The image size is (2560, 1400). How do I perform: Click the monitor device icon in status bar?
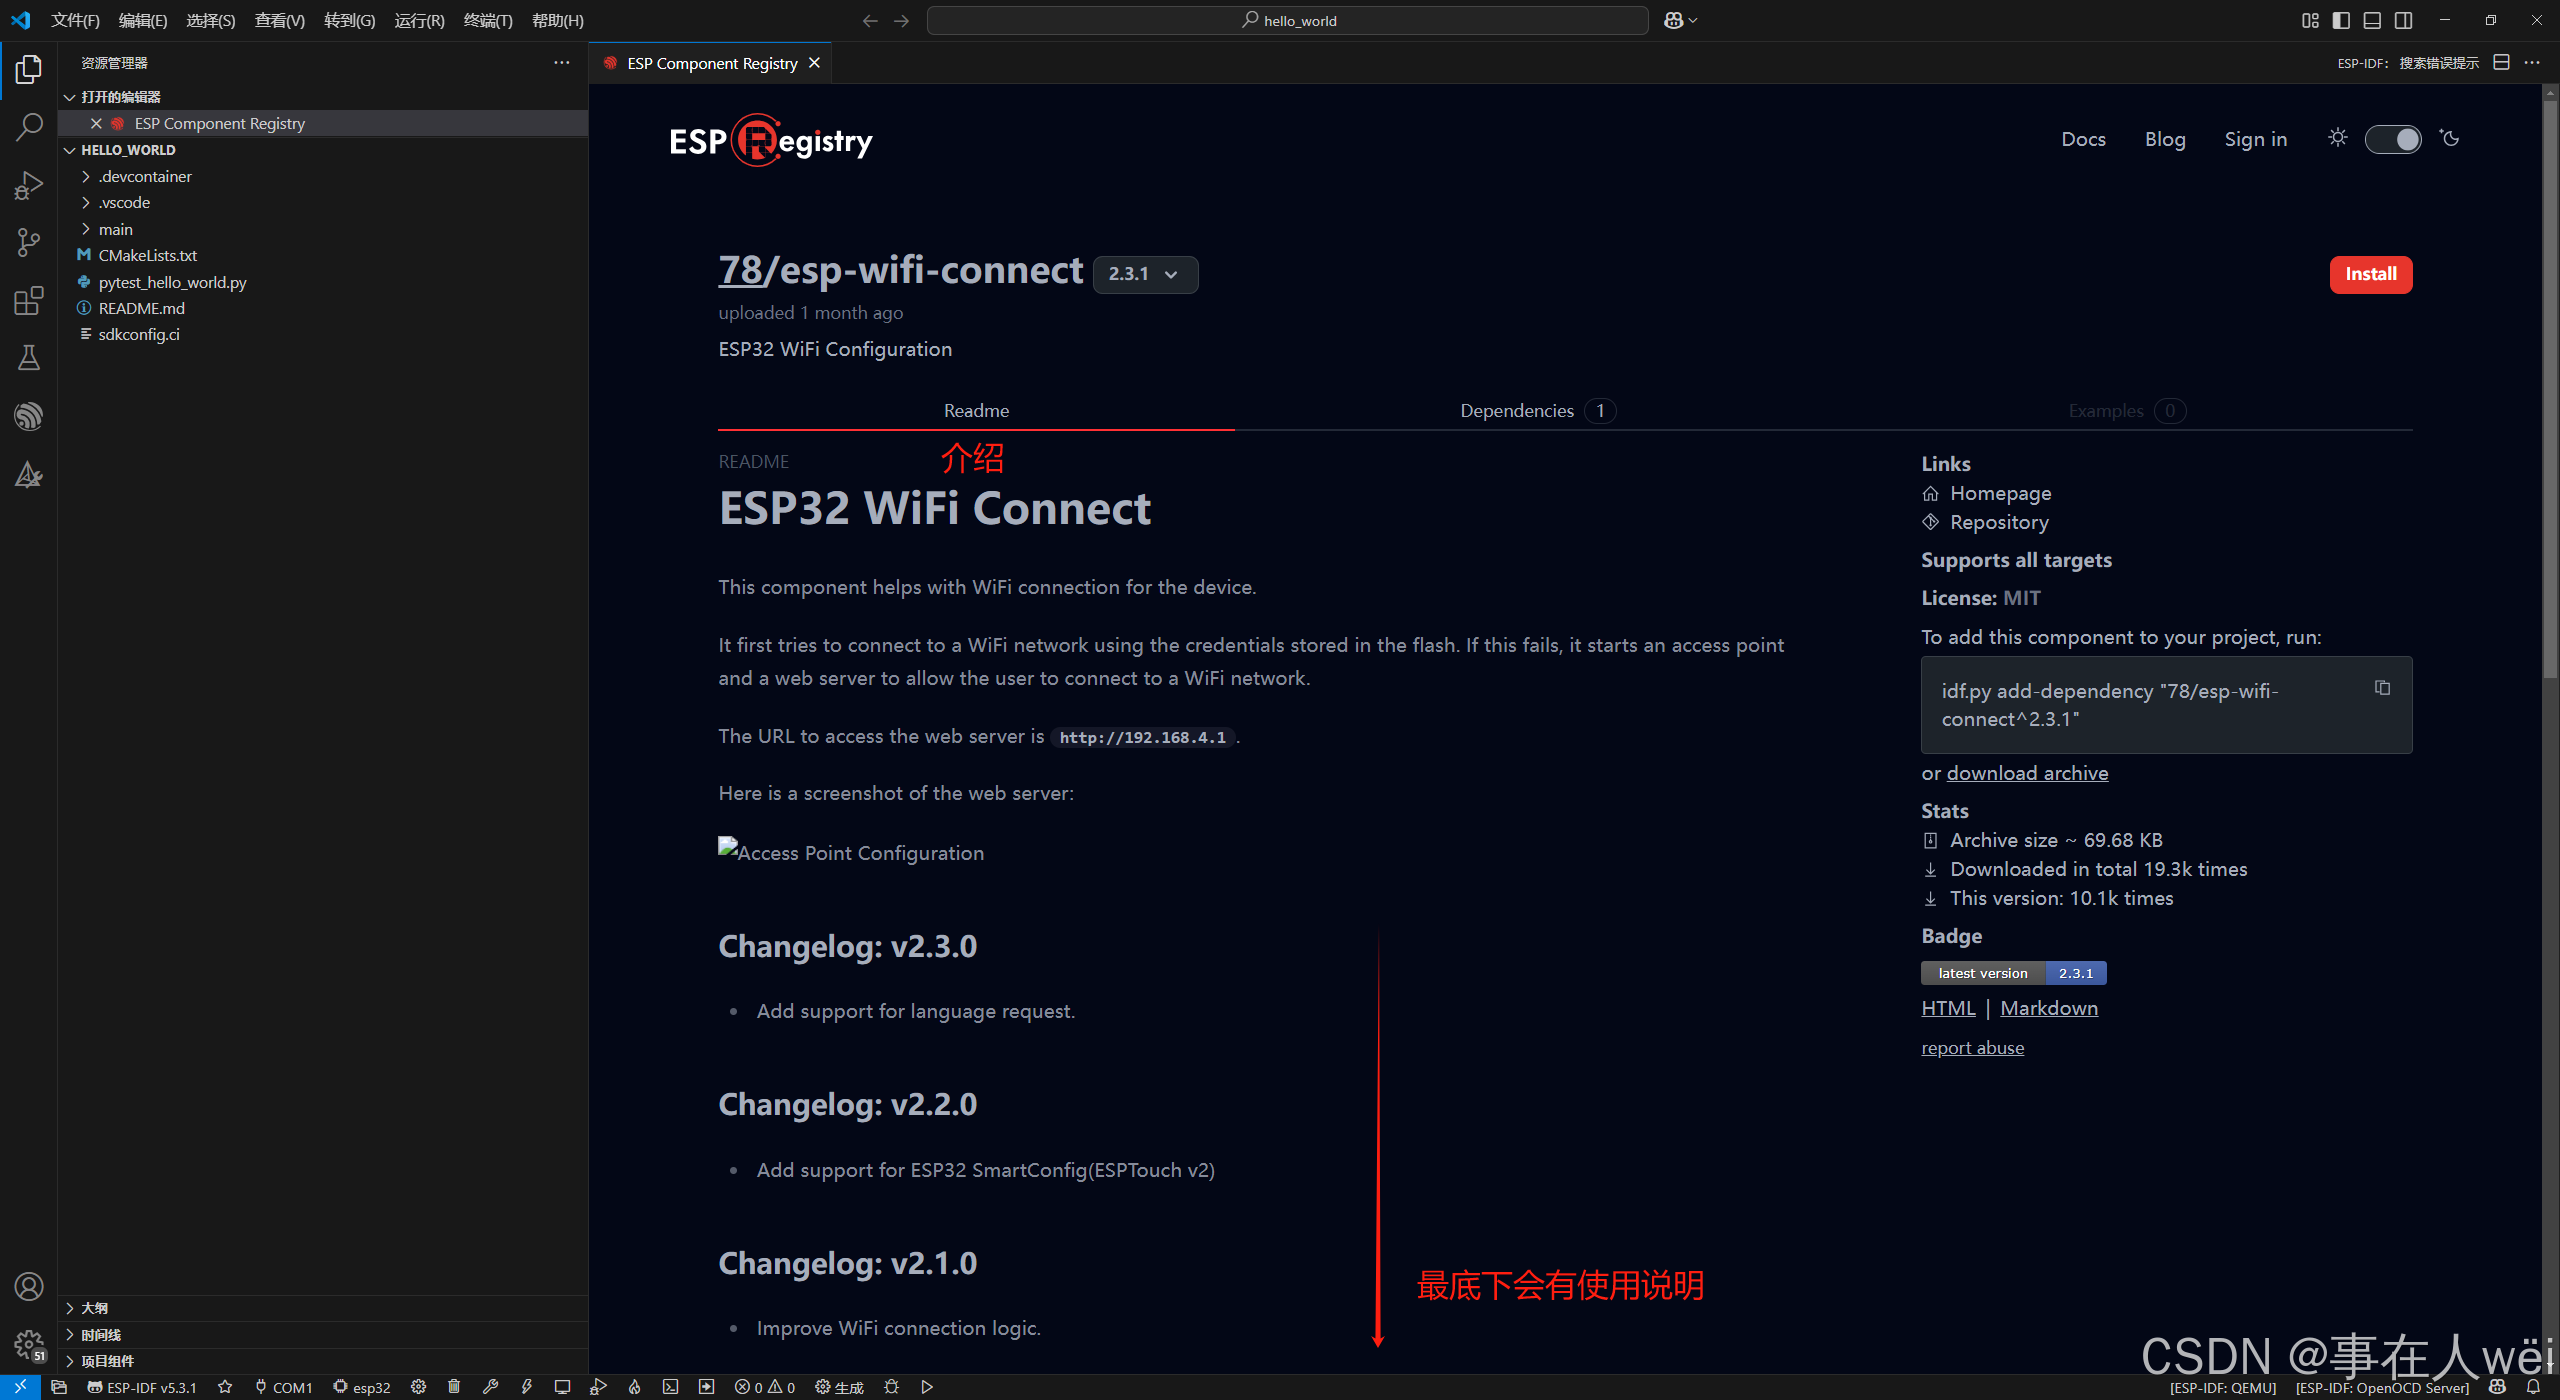click(x=562, y=1387)
